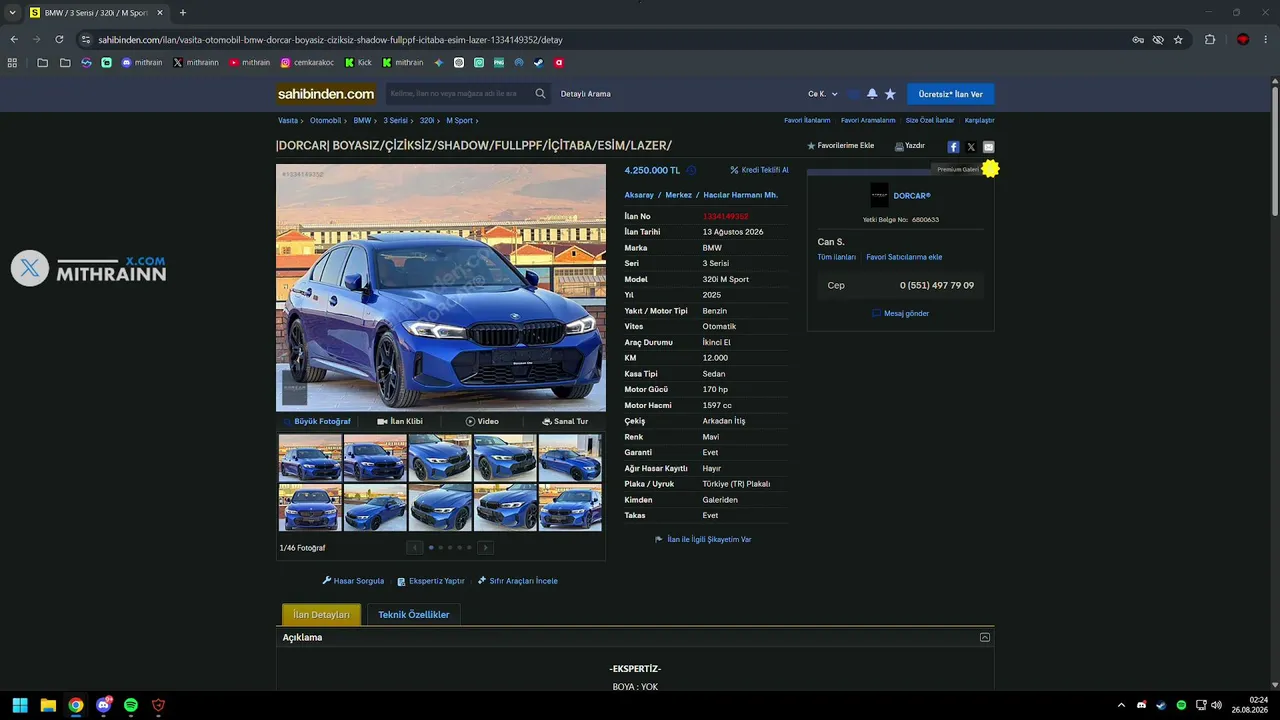Open the saved passwords key icon
Viewport: 1280px width, 720px height.
coord(1138,40)
